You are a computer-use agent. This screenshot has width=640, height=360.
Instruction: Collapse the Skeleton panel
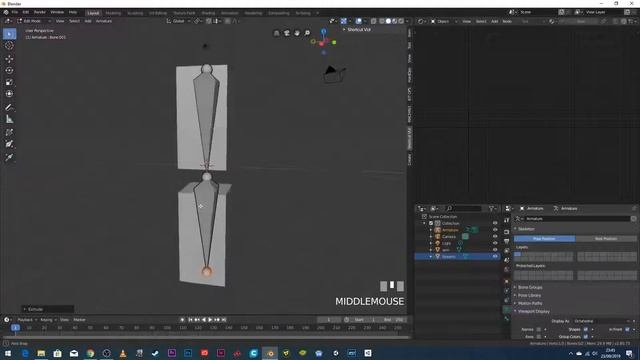(526, 229)
